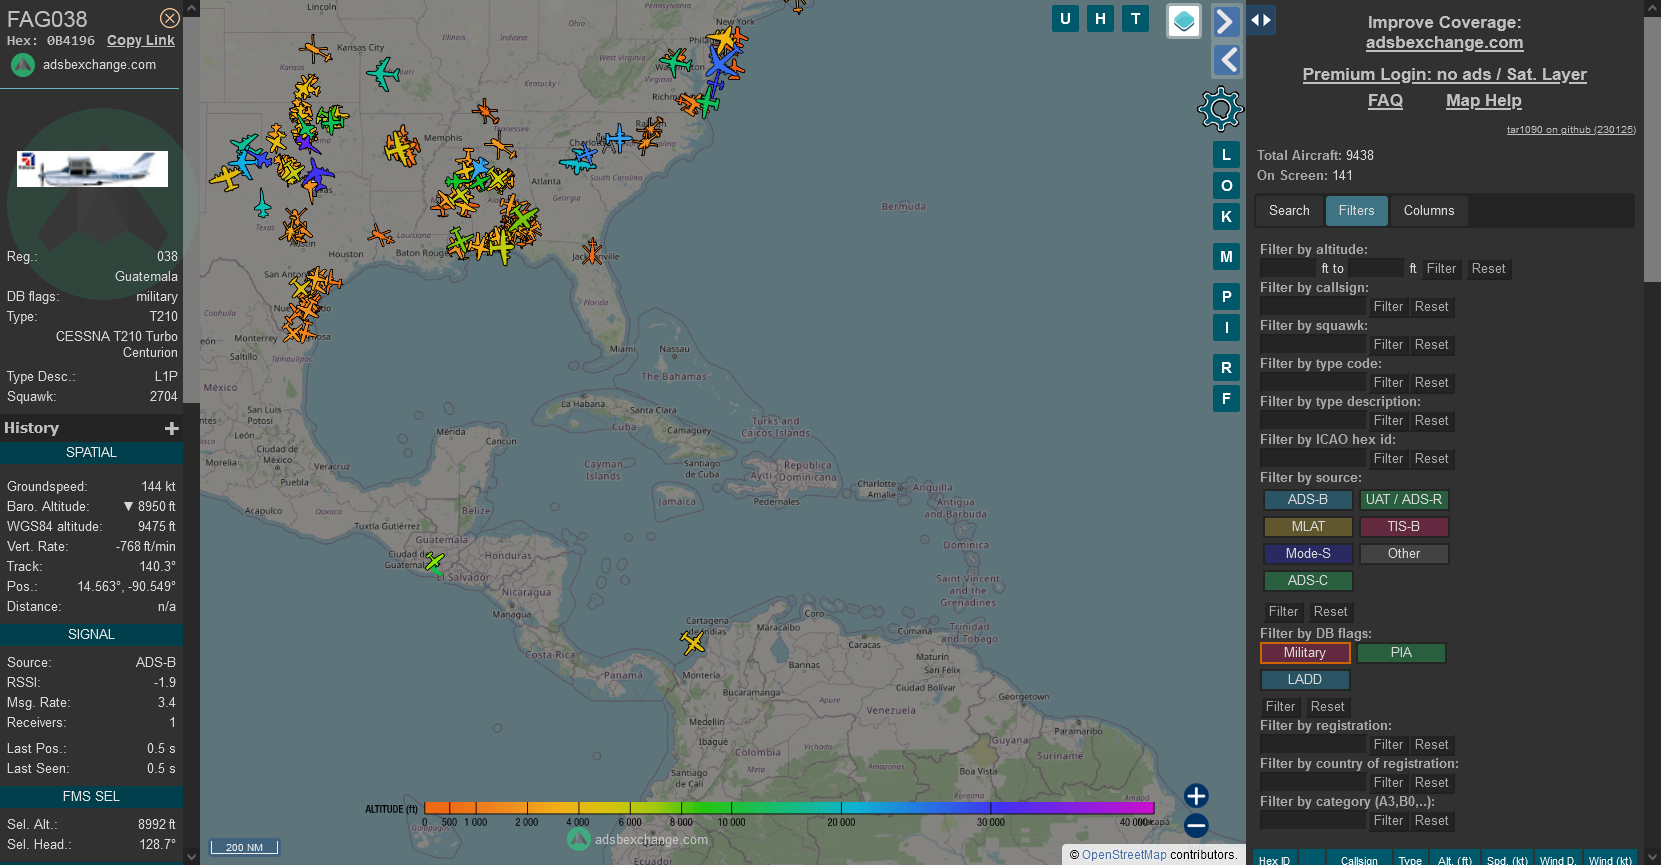Open the OpenStreetMap contributors link
The height and width of the screenshot is (865, 1661).
pyautogui.click(x=1123, y=855)
